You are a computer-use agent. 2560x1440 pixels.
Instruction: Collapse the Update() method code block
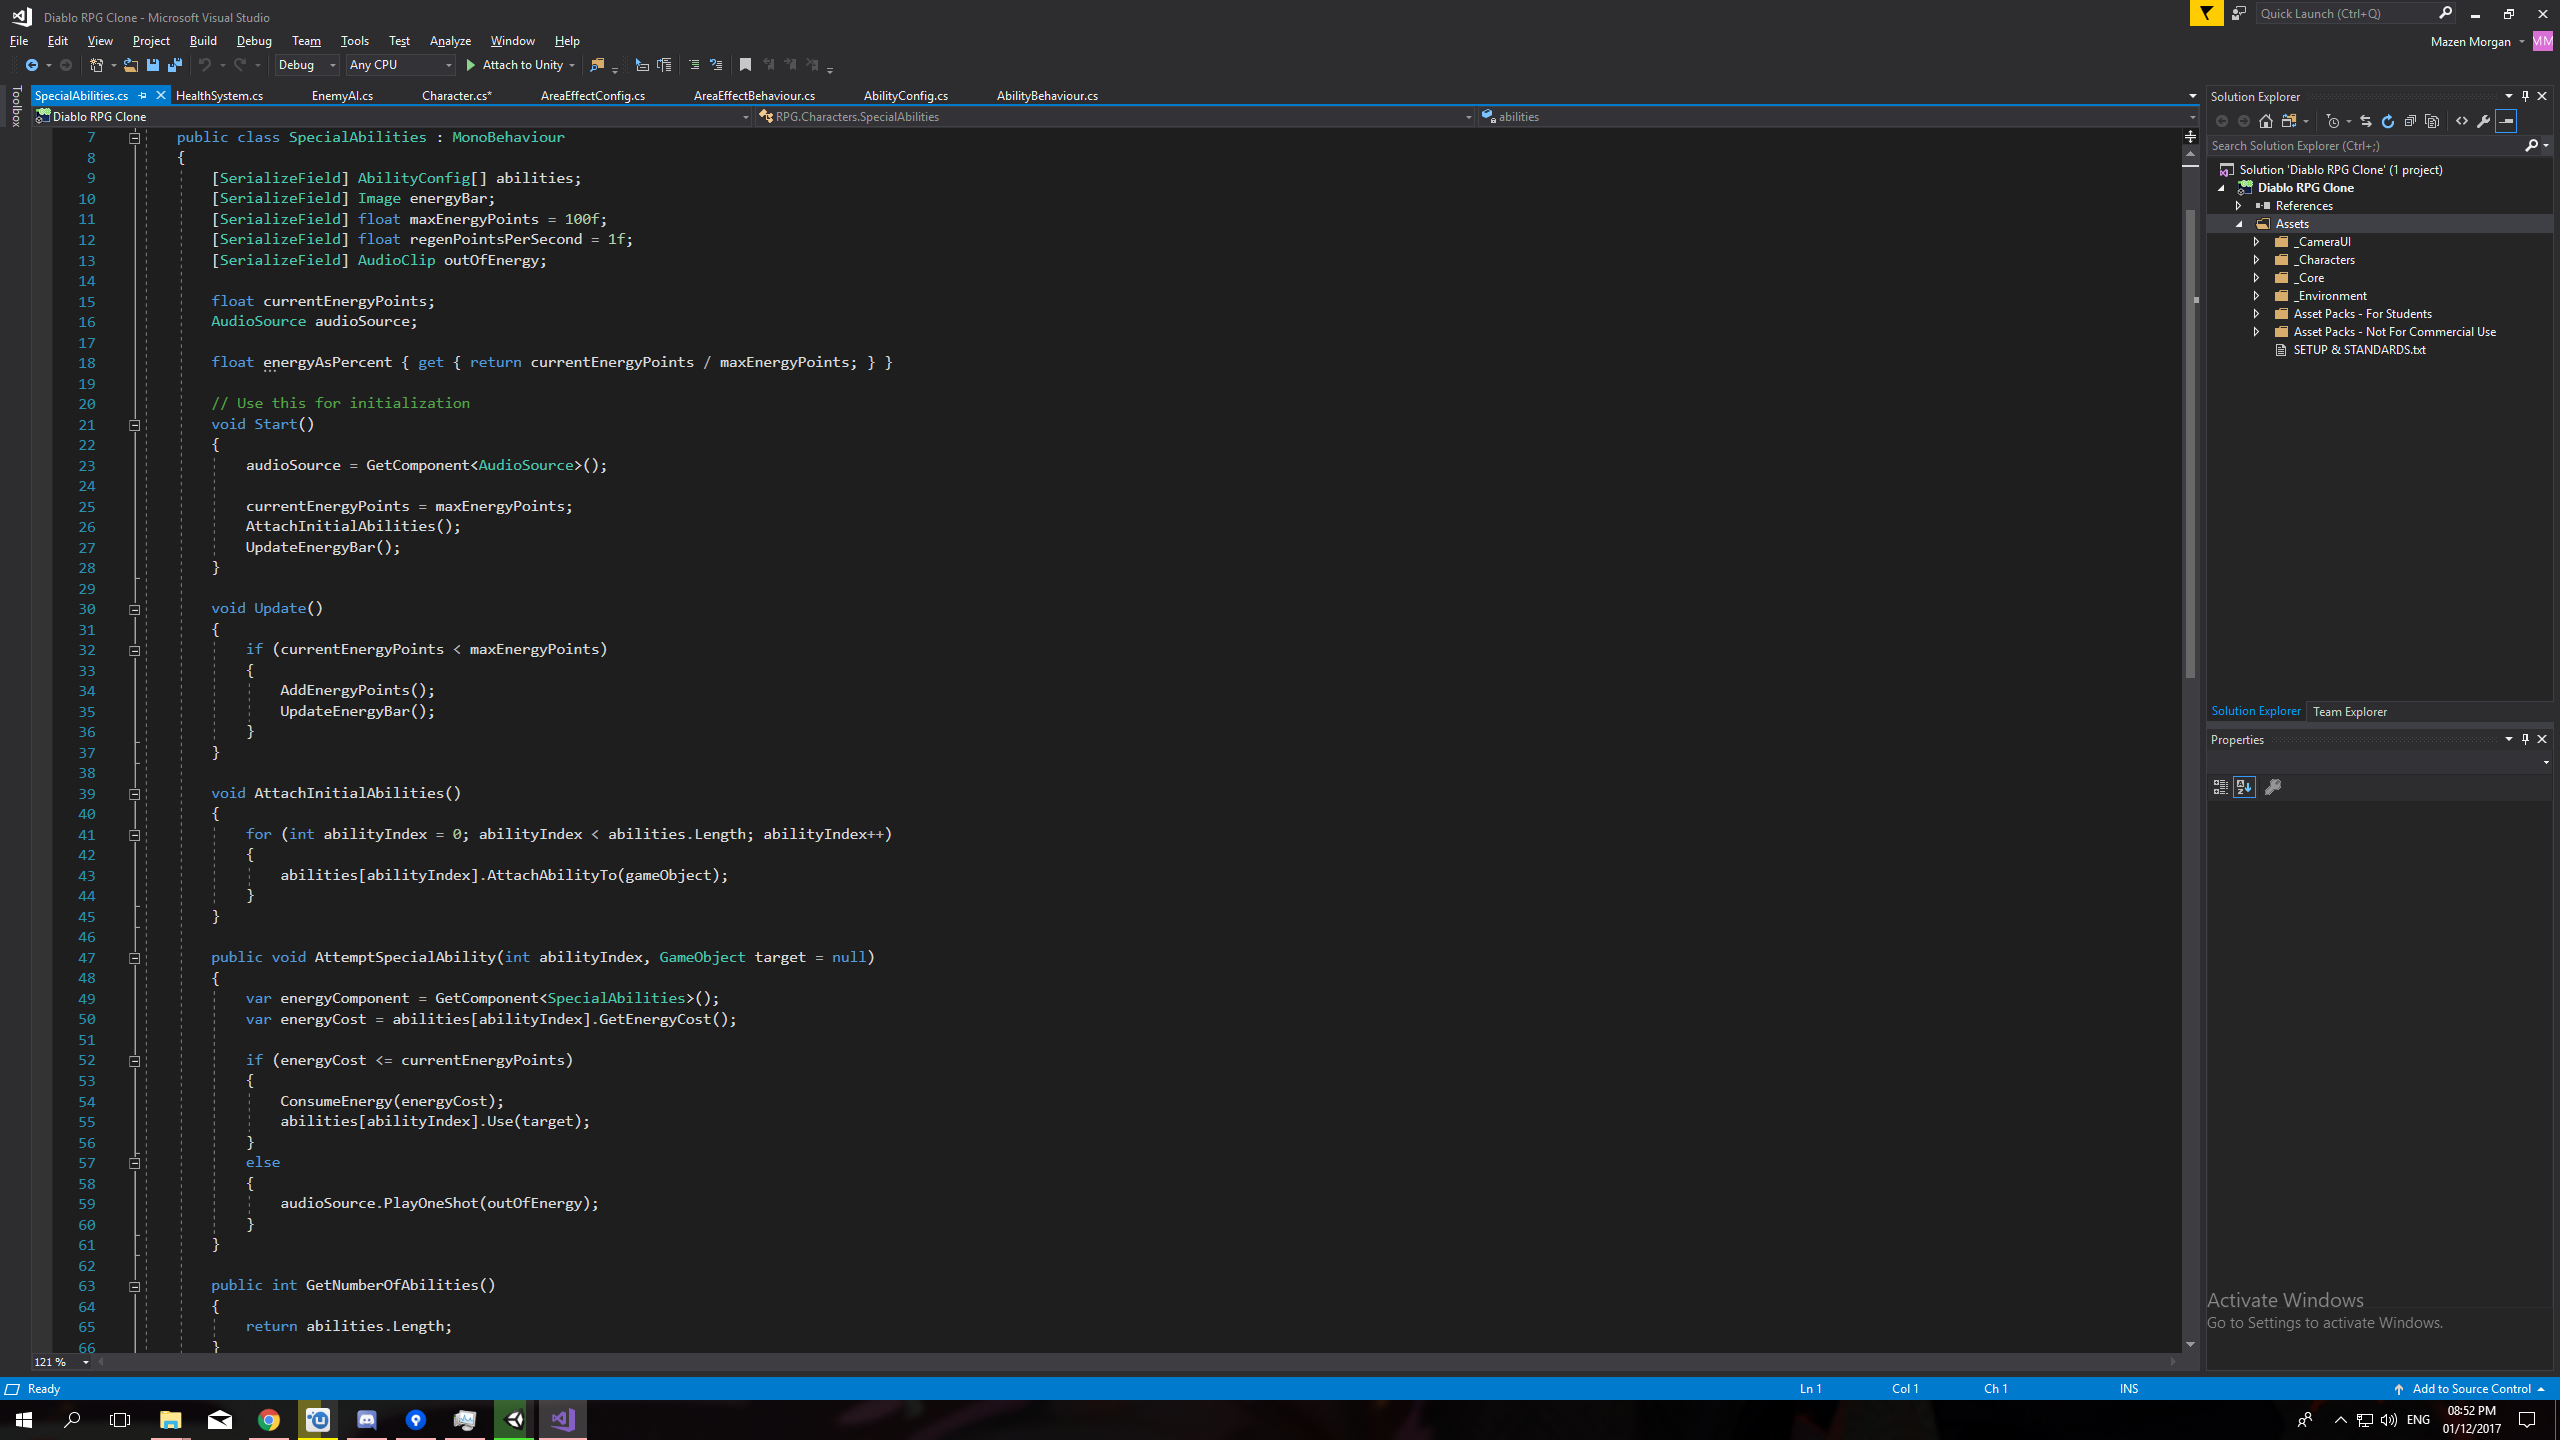pos(134,609)
